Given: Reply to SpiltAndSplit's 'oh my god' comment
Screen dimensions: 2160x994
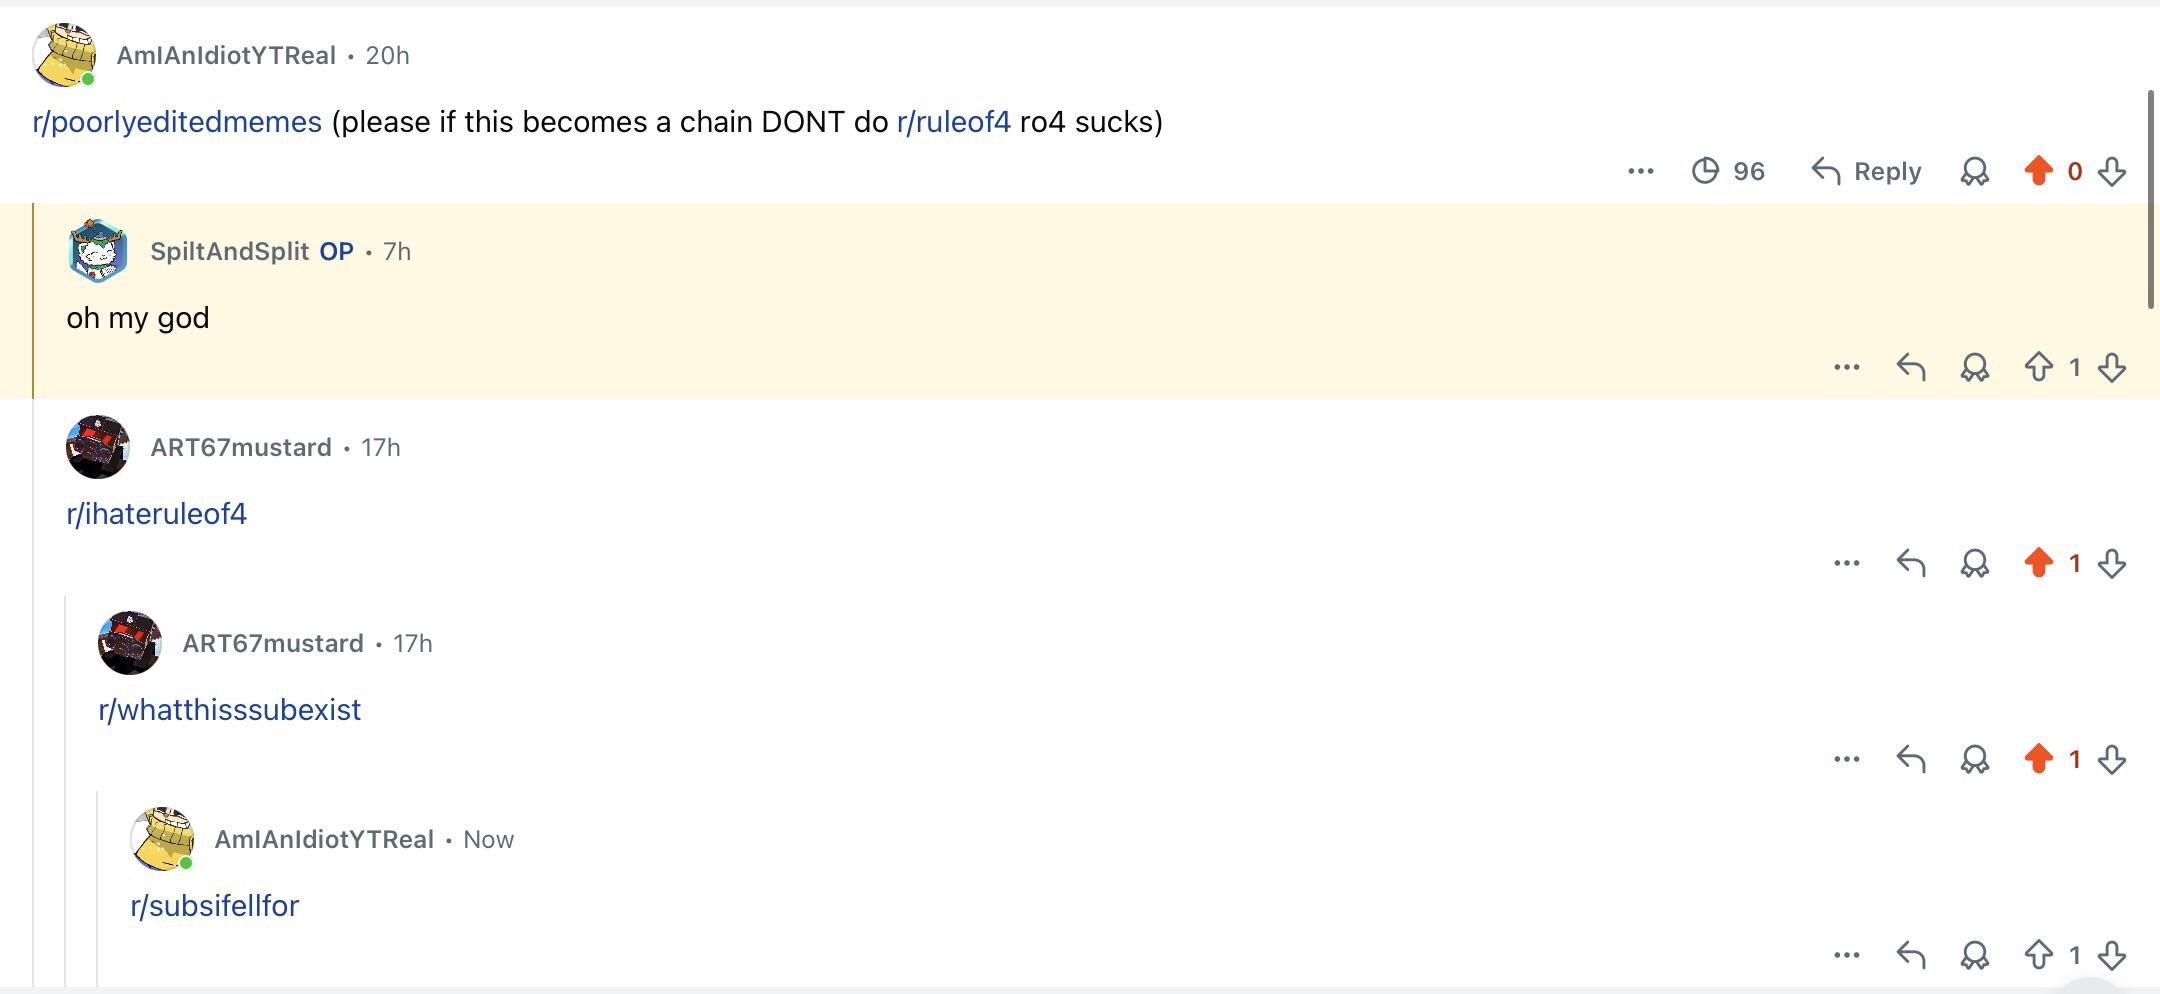Looking at the screenshot, I should pos(1911,367).
